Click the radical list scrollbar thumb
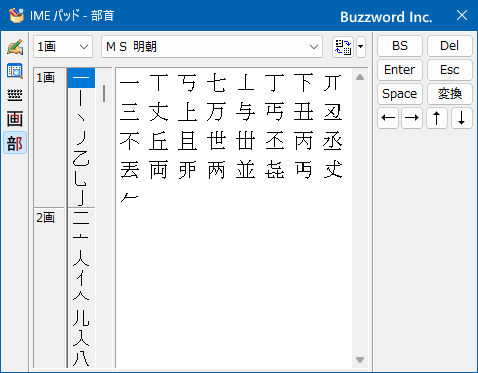The height and width of the screenshot is (373, 478). (104, 93)
